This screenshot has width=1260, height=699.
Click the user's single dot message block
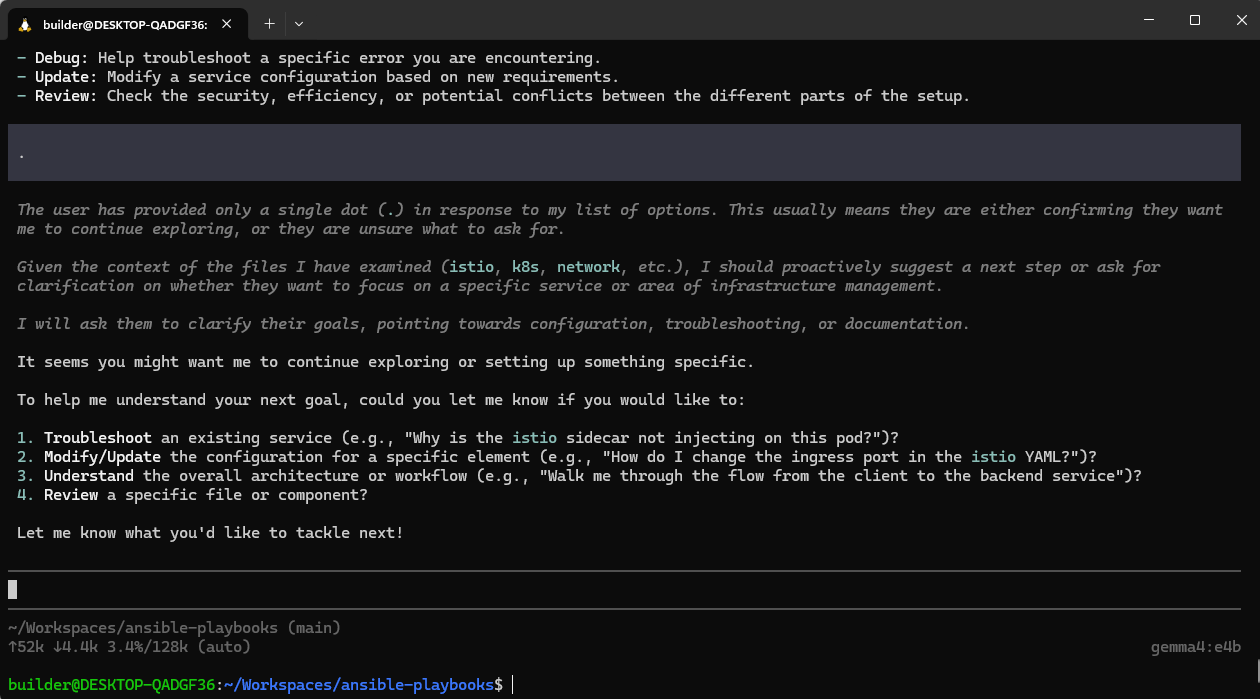pyautogui.click(x=624, y=153)
